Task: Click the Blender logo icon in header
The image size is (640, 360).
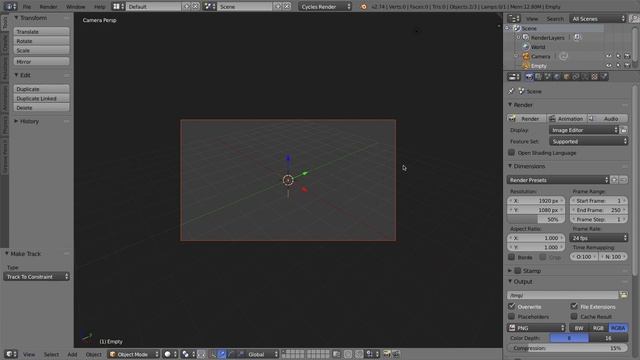Action: tap(363, 7)
